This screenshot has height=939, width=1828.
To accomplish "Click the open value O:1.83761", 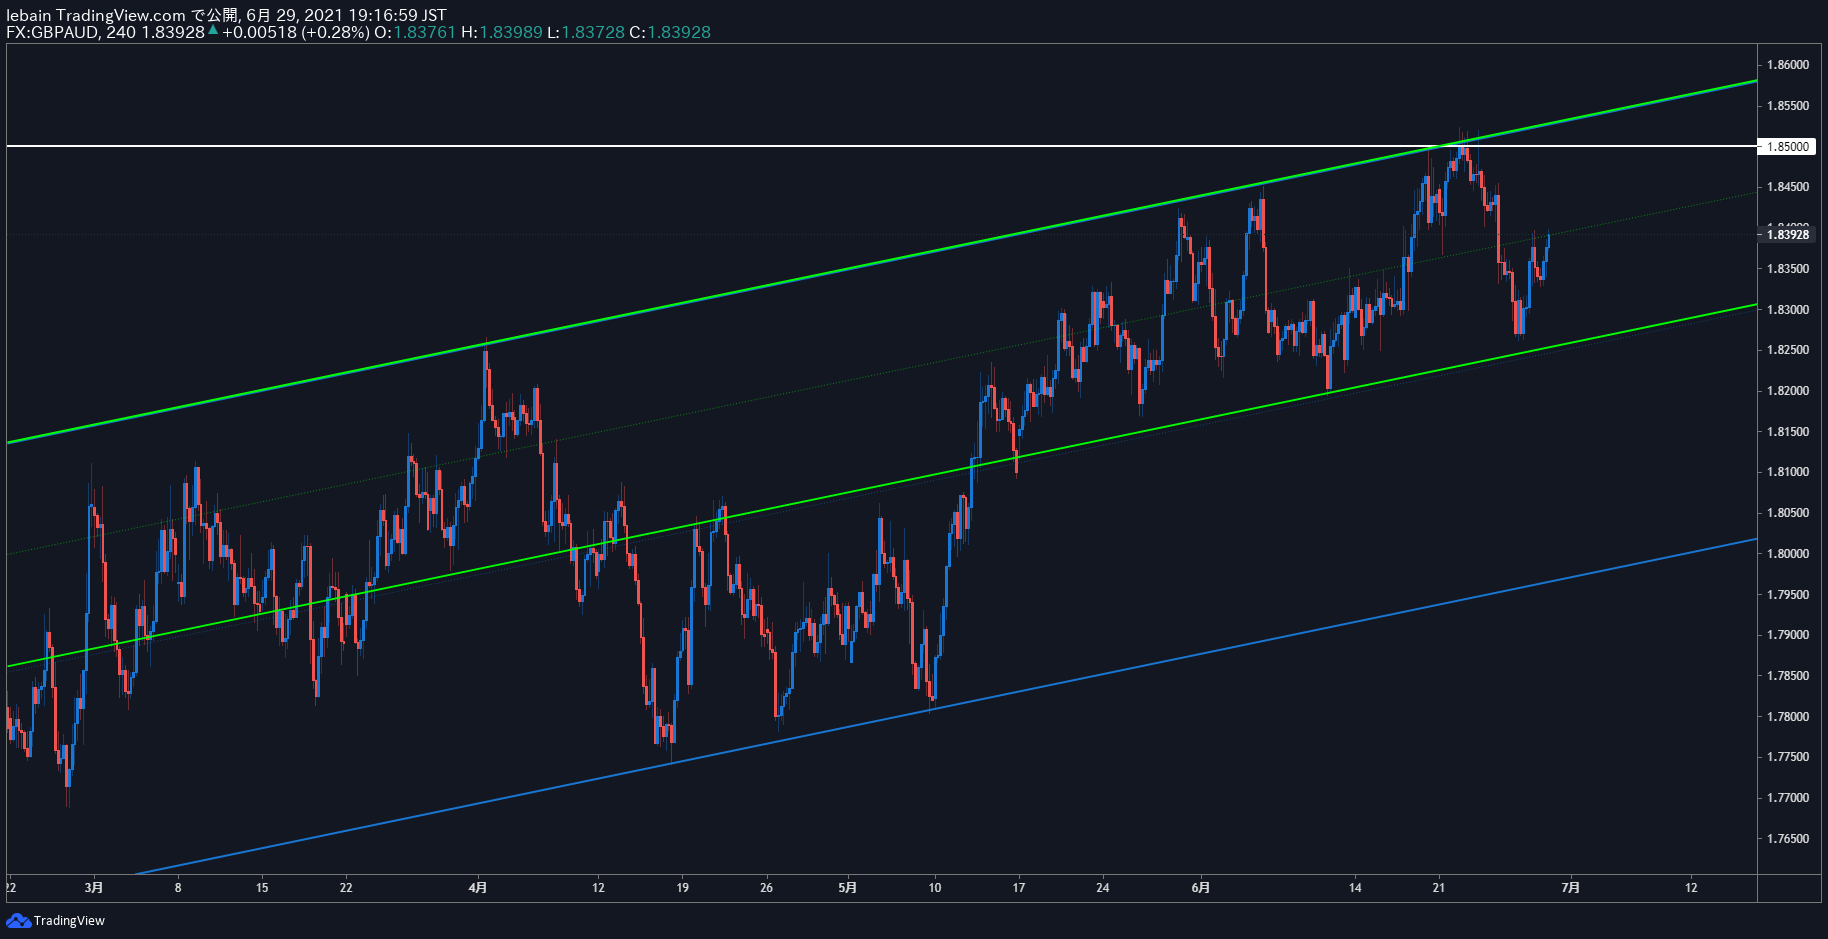I will pyautogui.click(x=415, y=32).
